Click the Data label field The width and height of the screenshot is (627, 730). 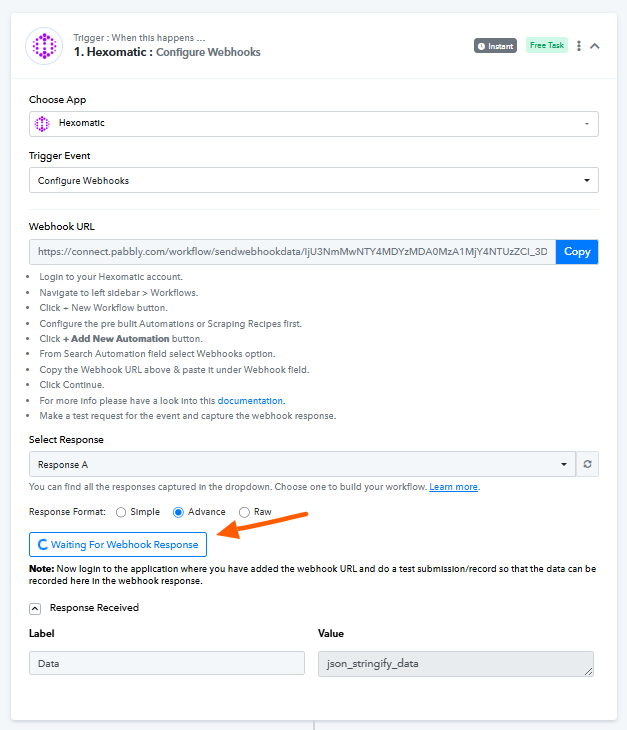point(166,663)
